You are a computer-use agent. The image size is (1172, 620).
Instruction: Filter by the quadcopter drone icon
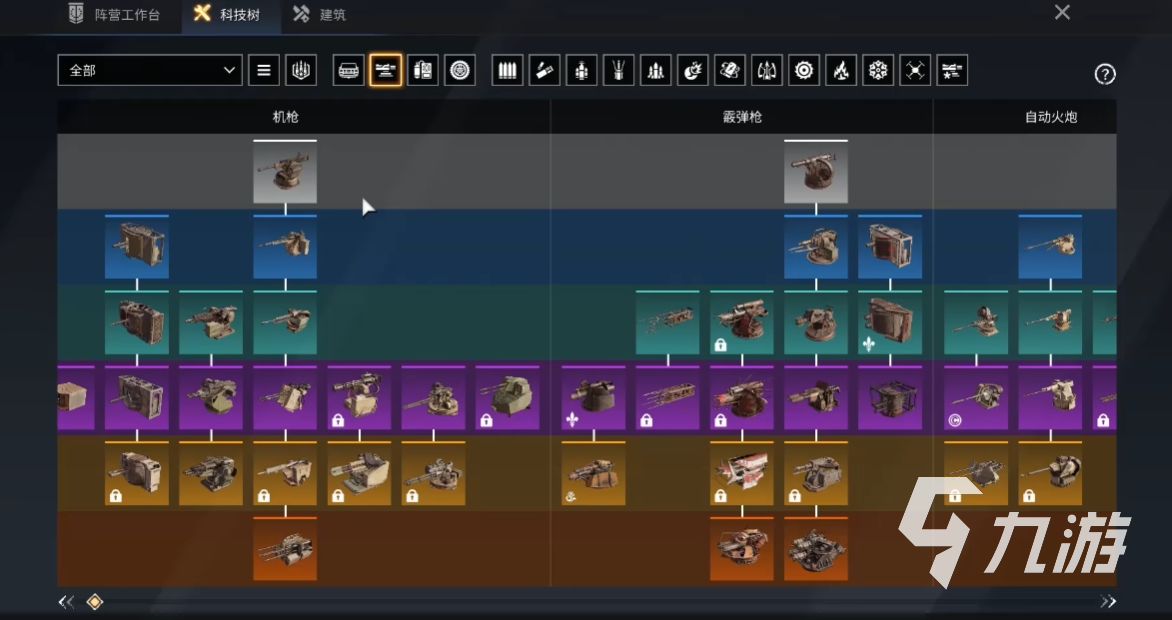(916, 70)
